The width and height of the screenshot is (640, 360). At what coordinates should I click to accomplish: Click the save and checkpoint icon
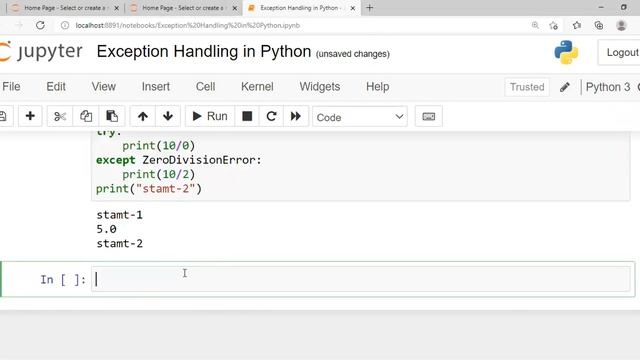[x=3, y=116]
